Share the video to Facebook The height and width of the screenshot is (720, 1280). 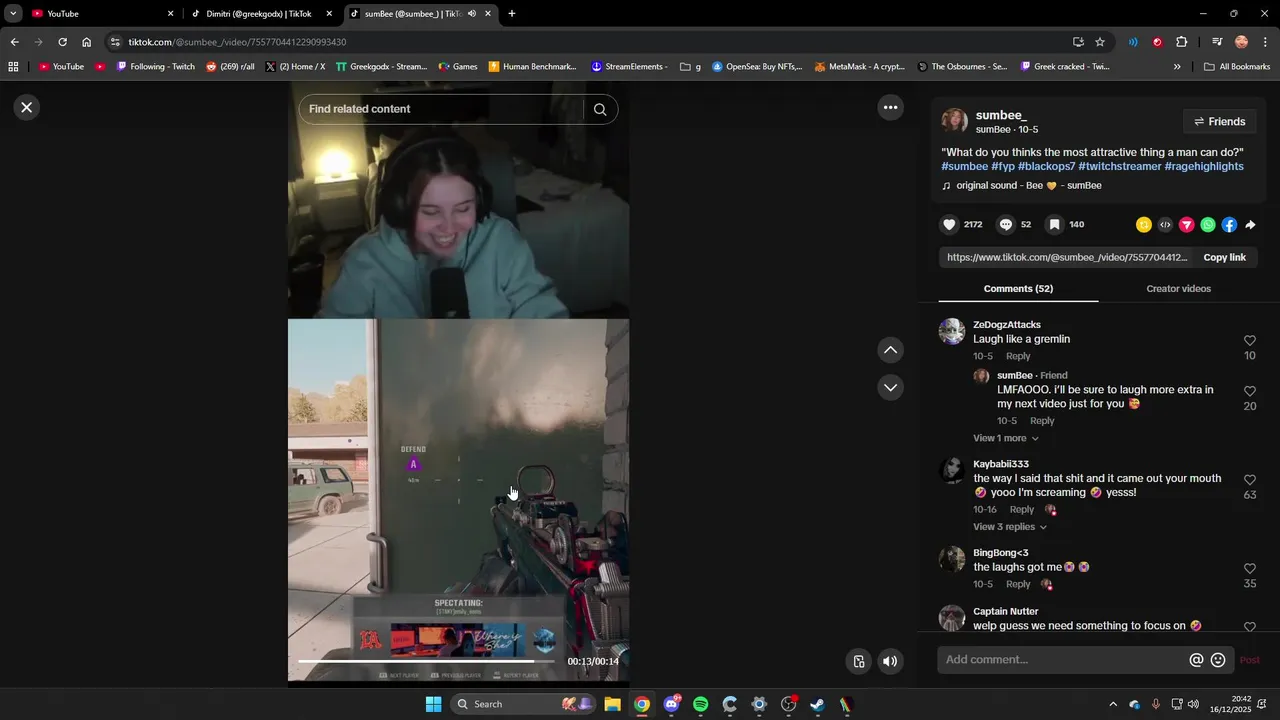point(1229,225)
